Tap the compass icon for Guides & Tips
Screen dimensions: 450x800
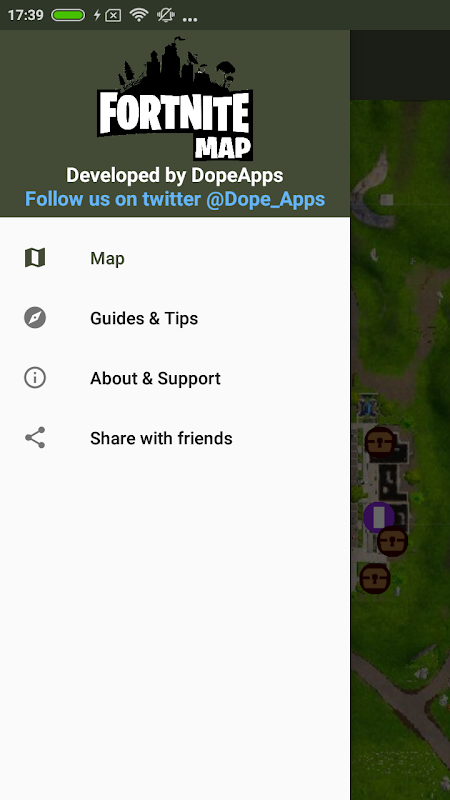pyautogui.click(x=35, y=318)
